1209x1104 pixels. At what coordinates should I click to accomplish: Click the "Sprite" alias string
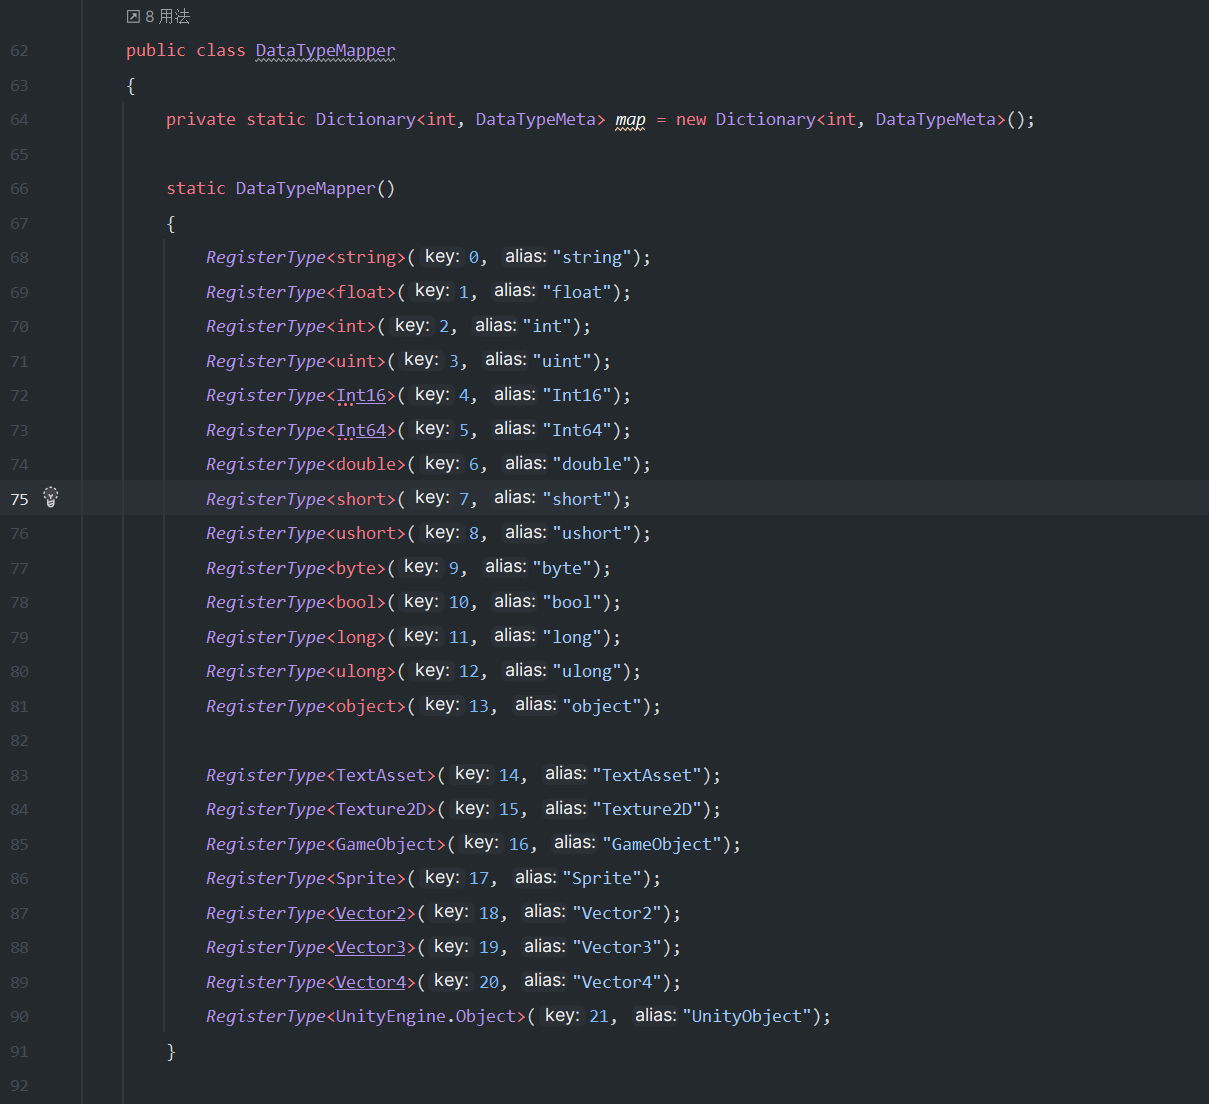click(x=602, y=878)
